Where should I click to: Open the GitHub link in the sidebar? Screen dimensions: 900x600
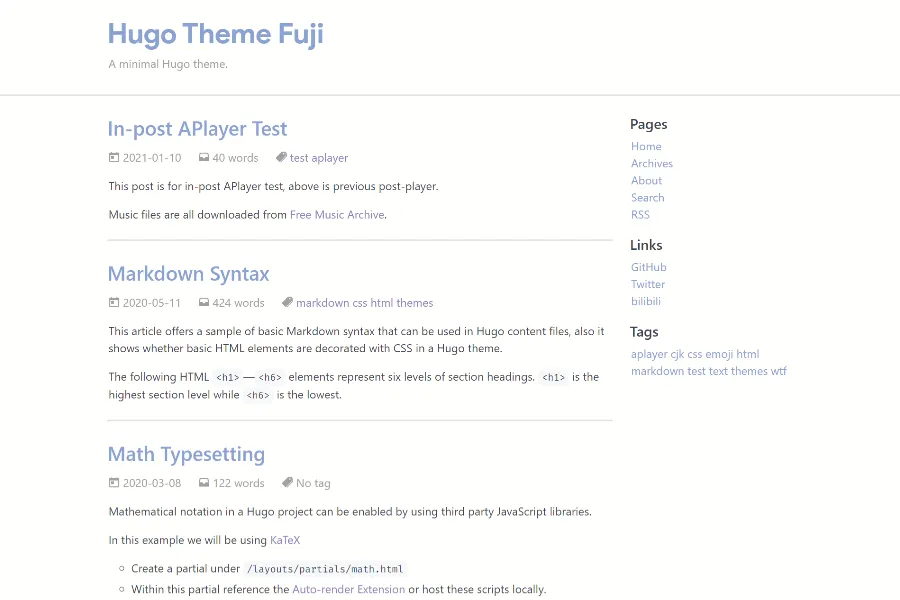pyautogui.click(x=648, y=267)
